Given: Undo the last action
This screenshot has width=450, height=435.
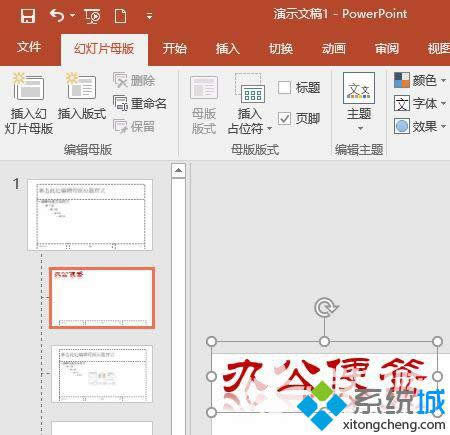Looking at the screenshot, I should click(57, 16).
